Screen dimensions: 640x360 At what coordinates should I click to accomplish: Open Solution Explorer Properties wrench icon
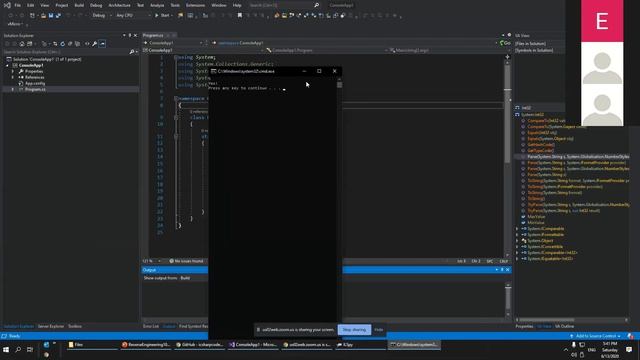[x=95, y=44]
